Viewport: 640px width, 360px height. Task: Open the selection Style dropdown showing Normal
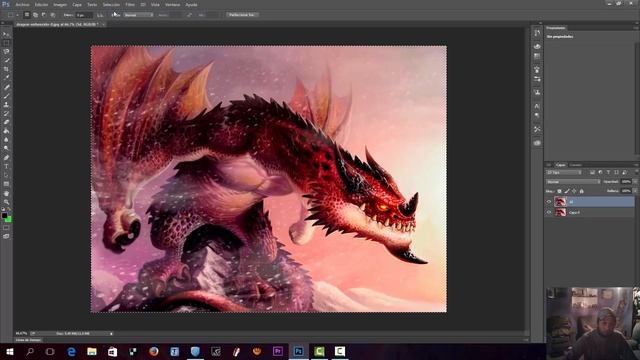(138, 15)
